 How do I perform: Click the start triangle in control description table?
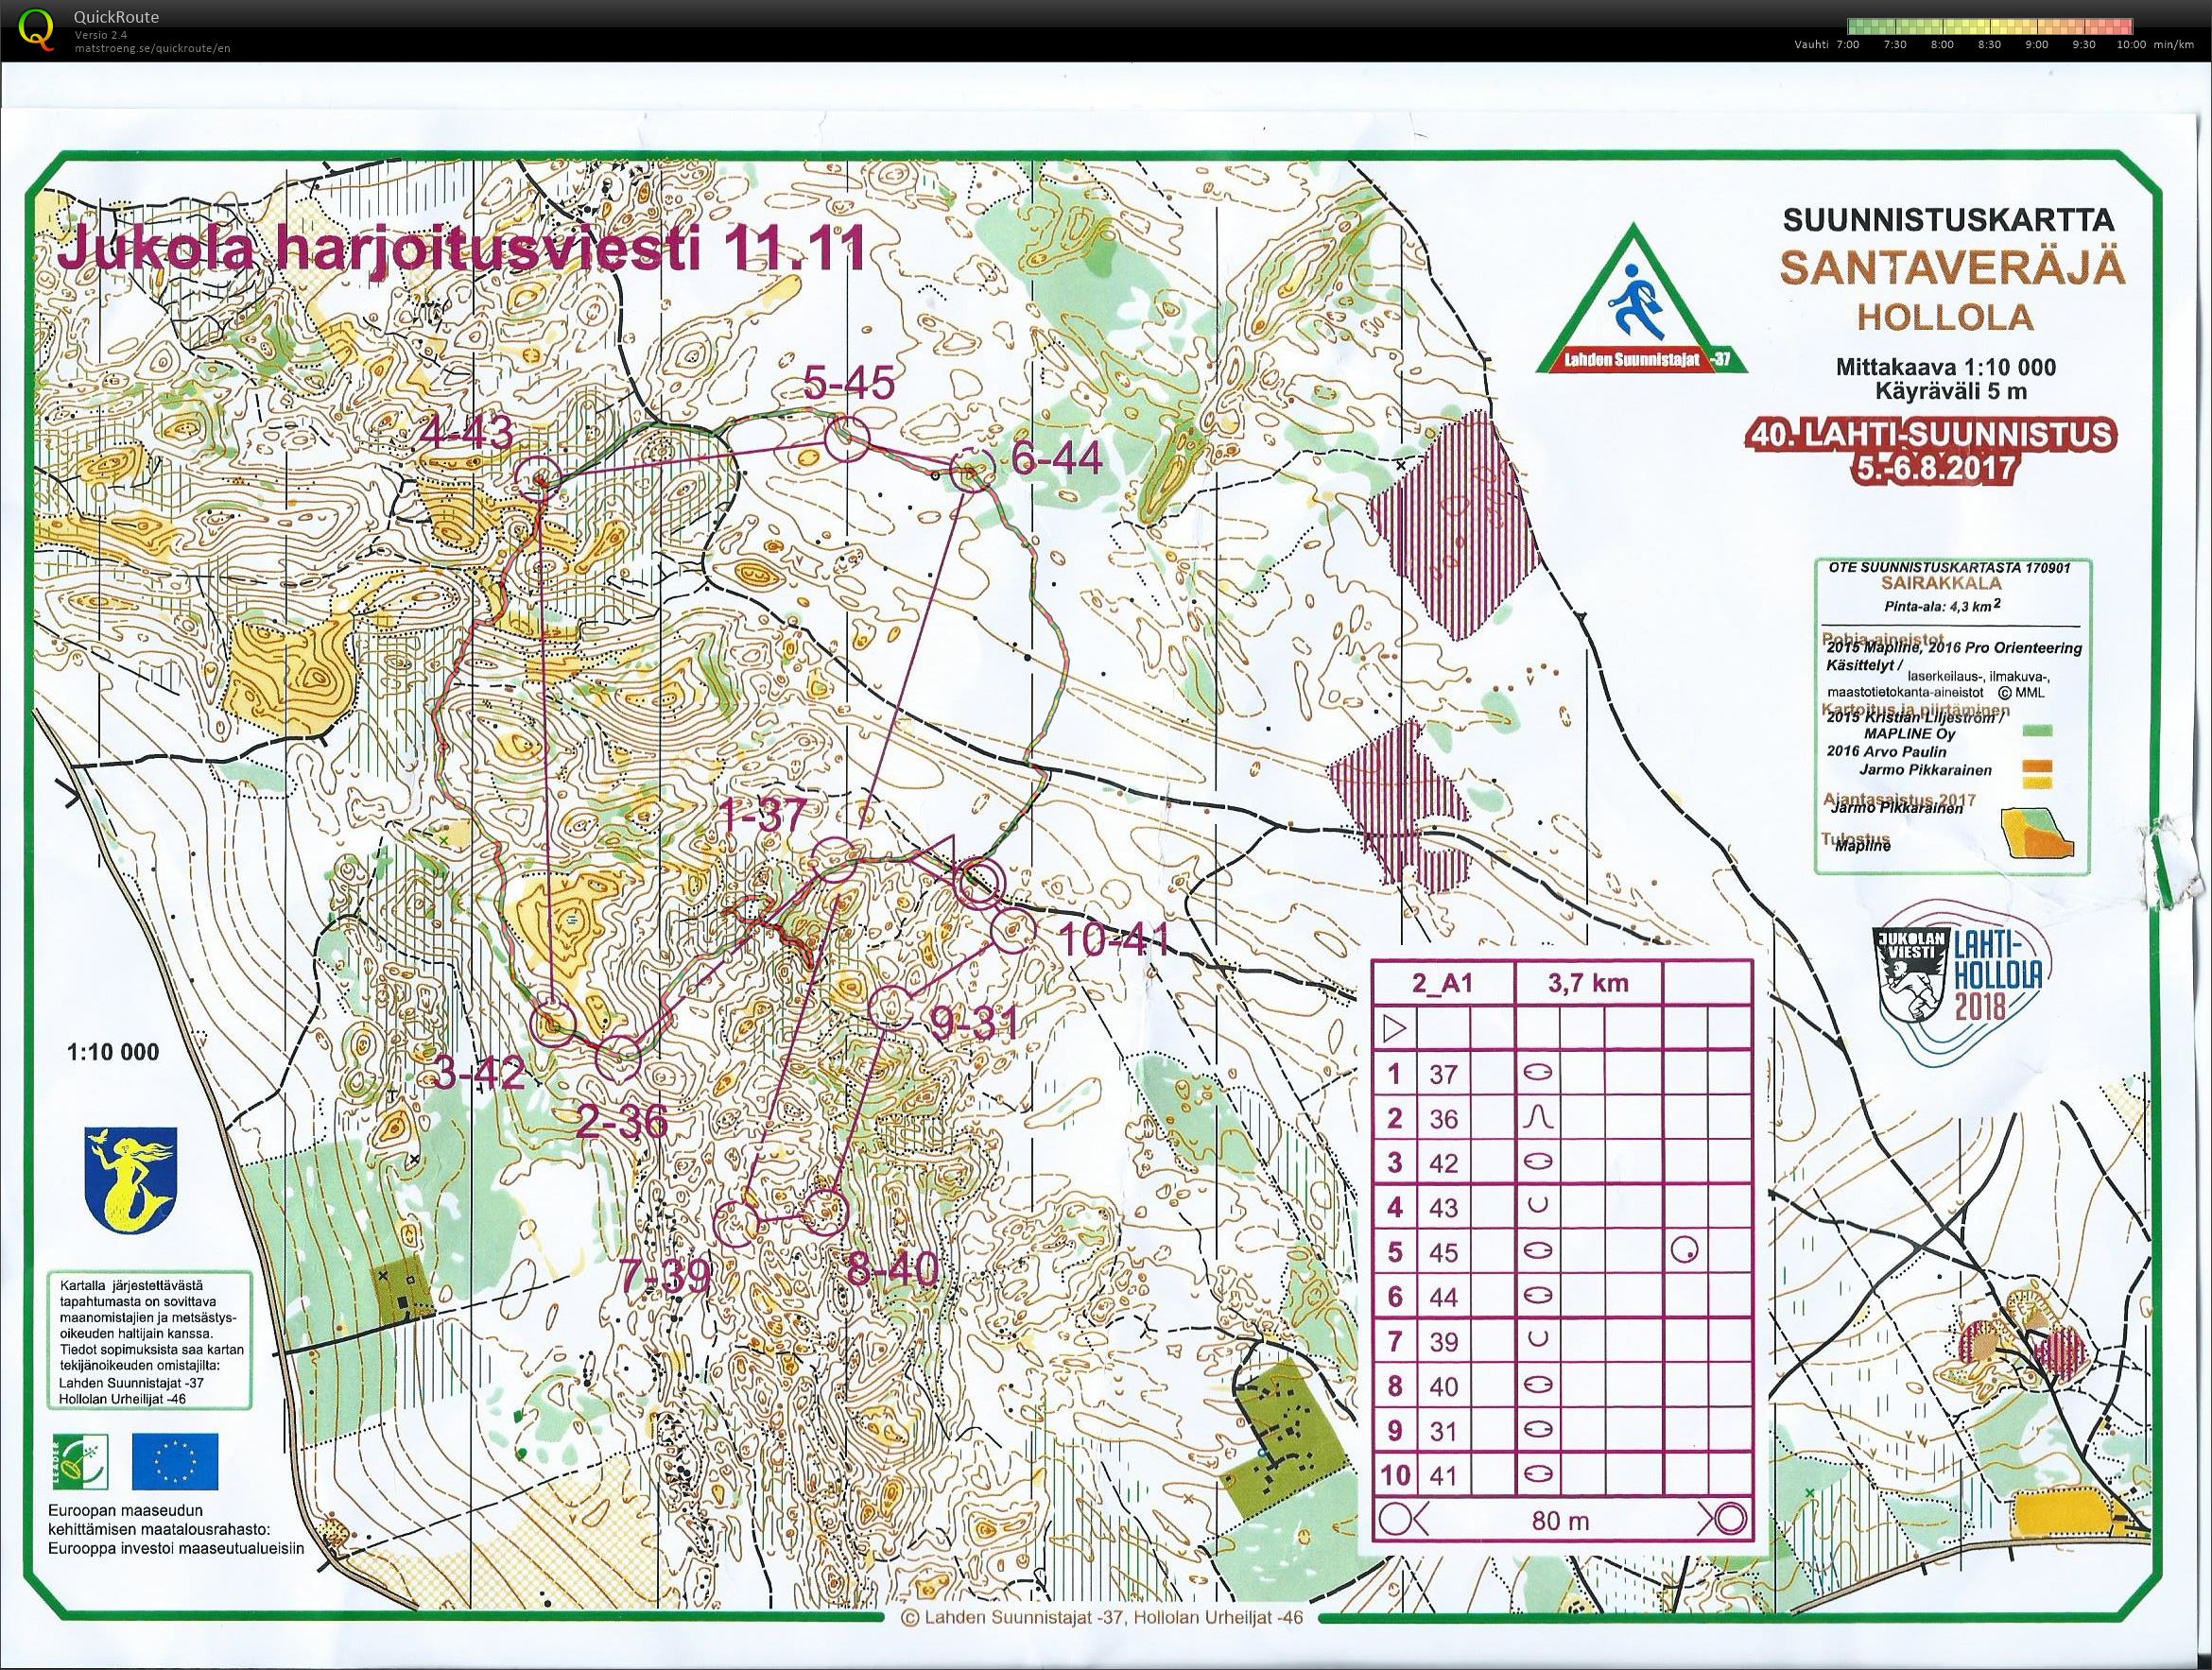(x=1393, y=1028)
